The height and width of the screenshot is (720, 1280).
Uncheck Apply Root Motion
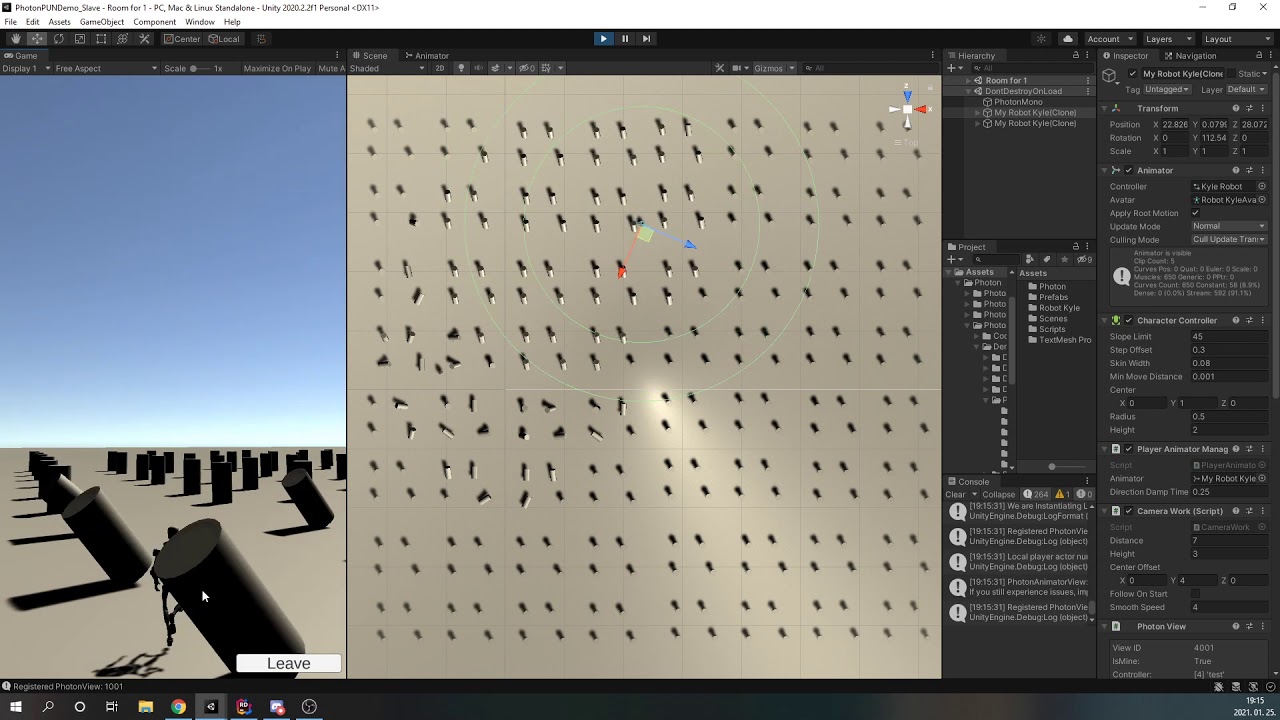coord(1195,213)
